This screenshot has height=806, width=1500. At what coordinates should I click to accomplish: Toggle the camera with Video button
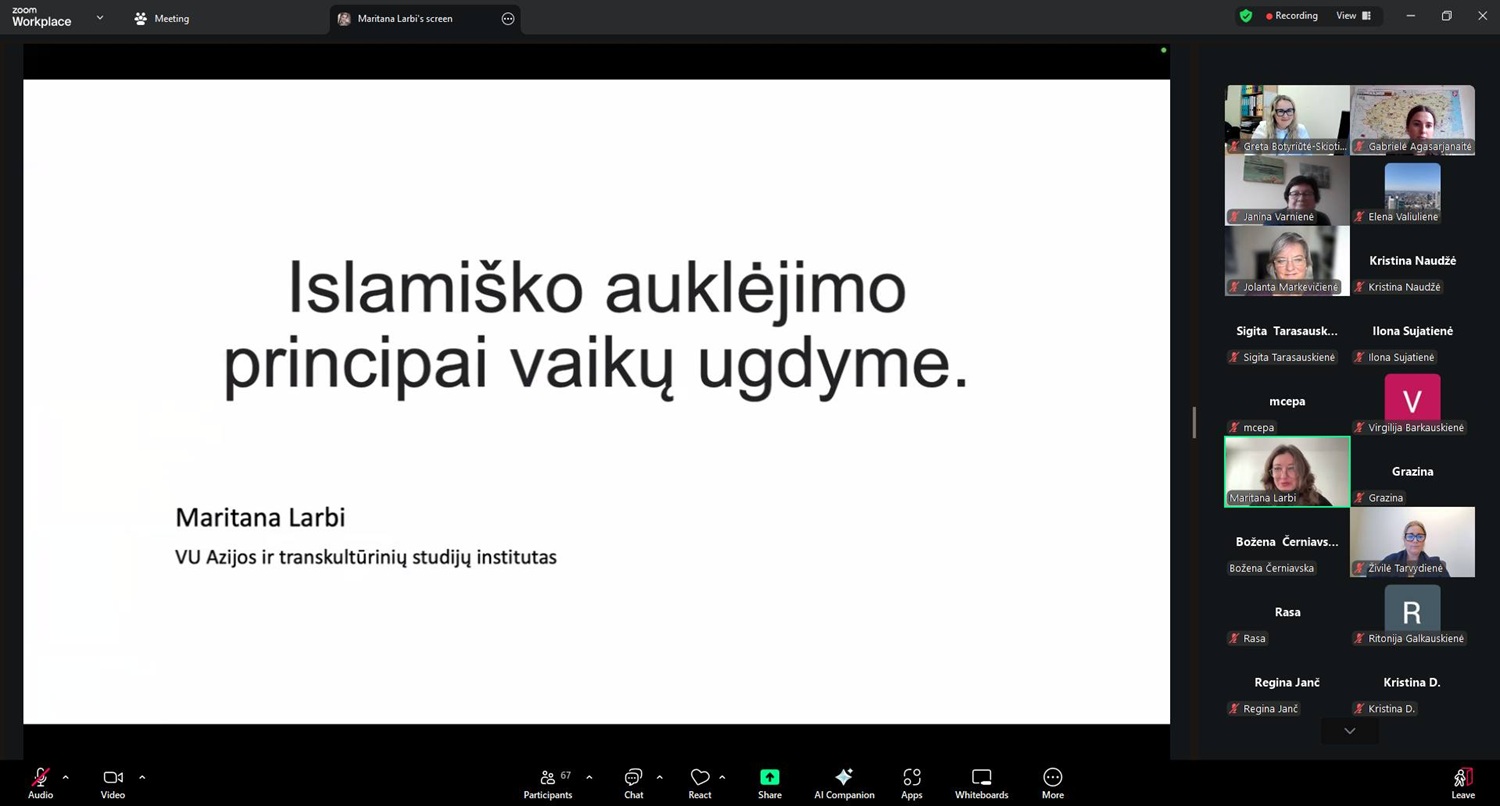113,783
